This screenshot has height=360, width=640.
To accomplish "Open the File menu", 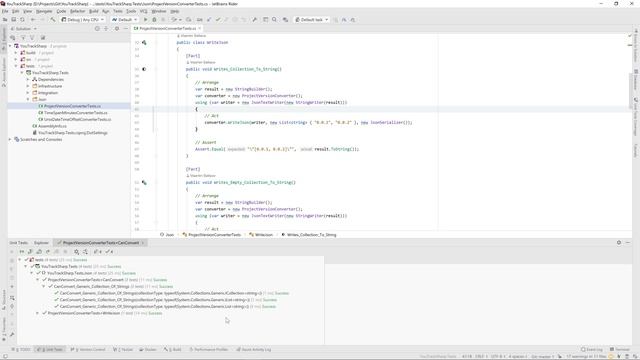I will pos(5,11).
